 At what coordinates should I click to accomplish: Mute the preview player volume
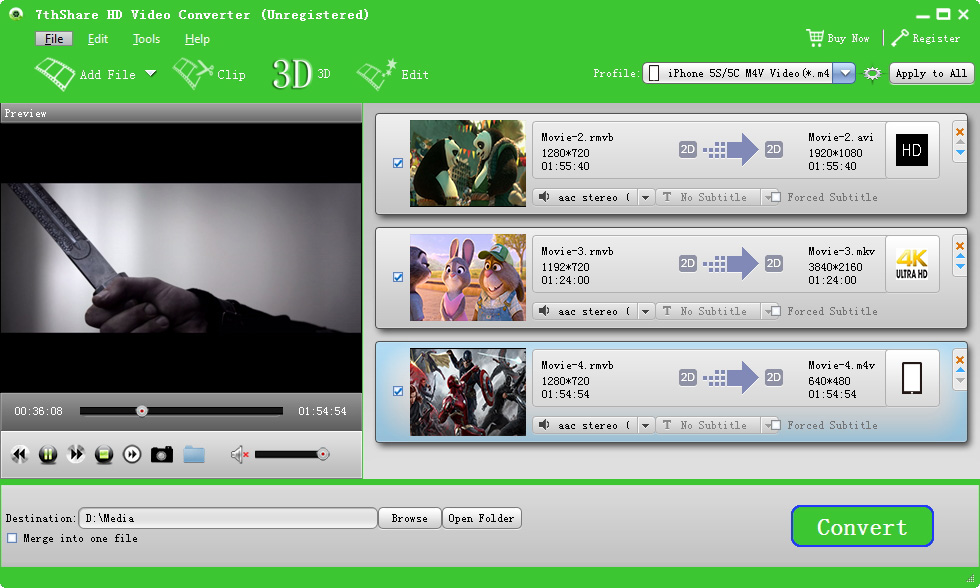click(x=240, y=455)
